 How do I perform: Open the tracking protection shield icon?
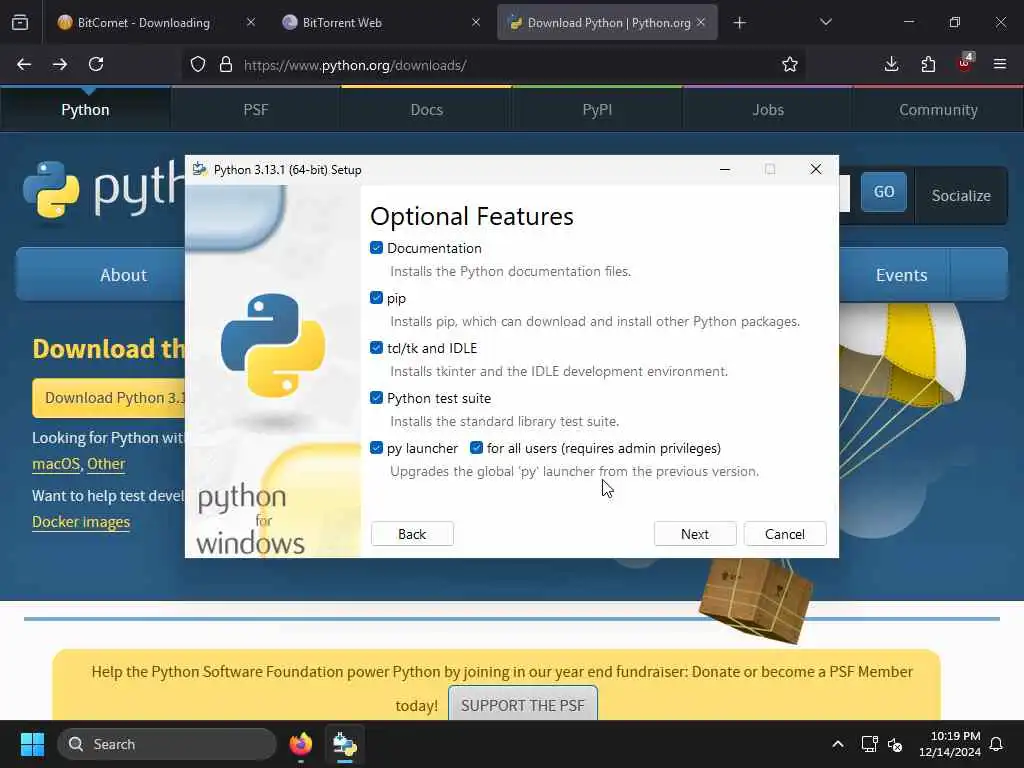pyautogui.click(x=198, y=65)
